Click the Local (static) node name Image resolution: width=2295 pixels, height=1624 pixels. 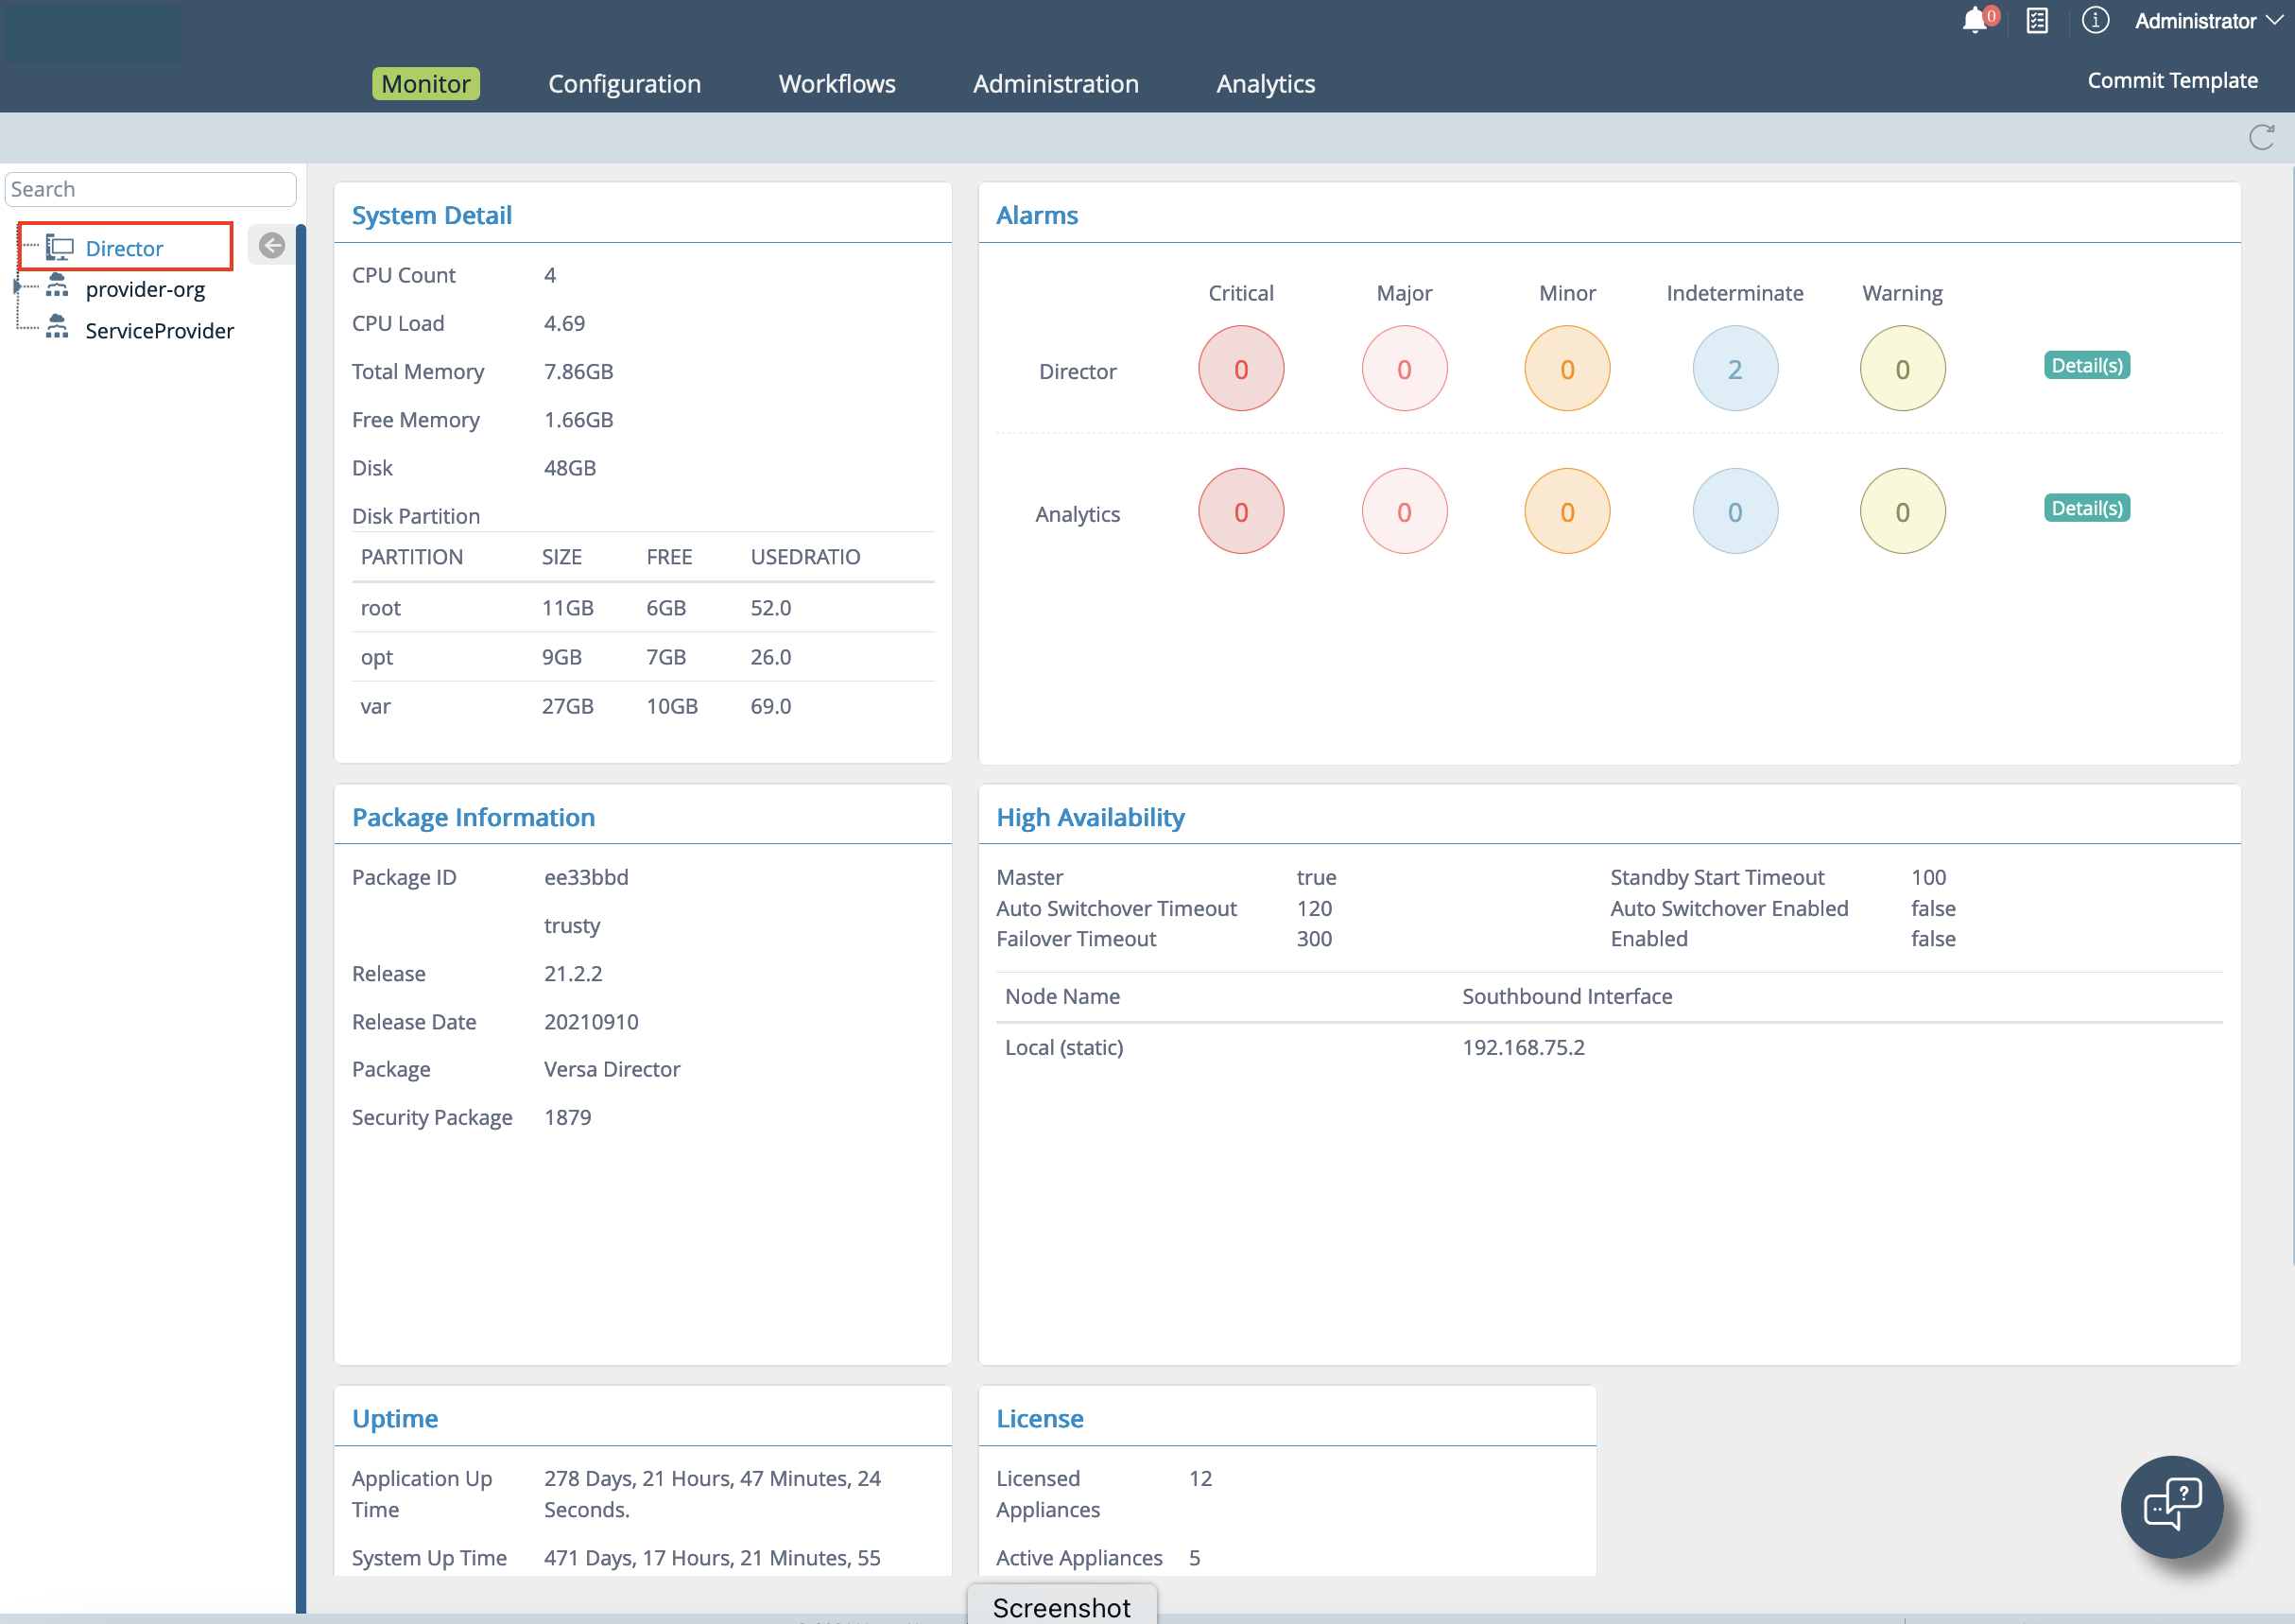click(x=1064, y=1047)
